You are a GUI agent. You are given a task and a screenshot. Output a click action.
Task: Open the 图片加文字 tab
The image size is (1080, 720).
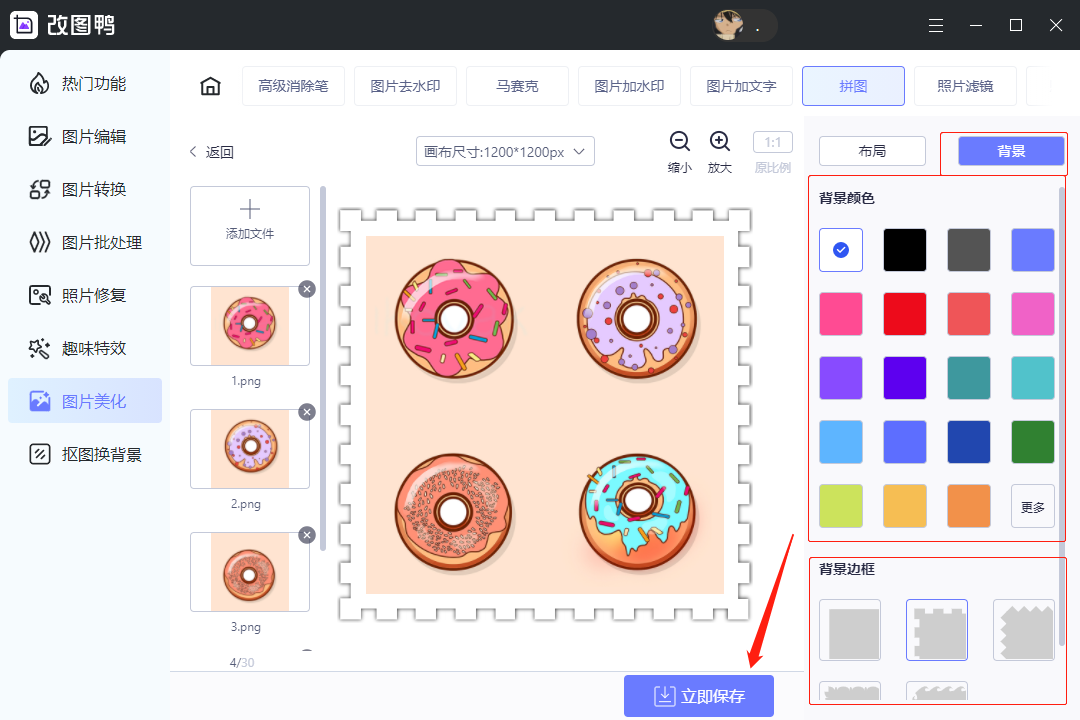tap(741, 86)
